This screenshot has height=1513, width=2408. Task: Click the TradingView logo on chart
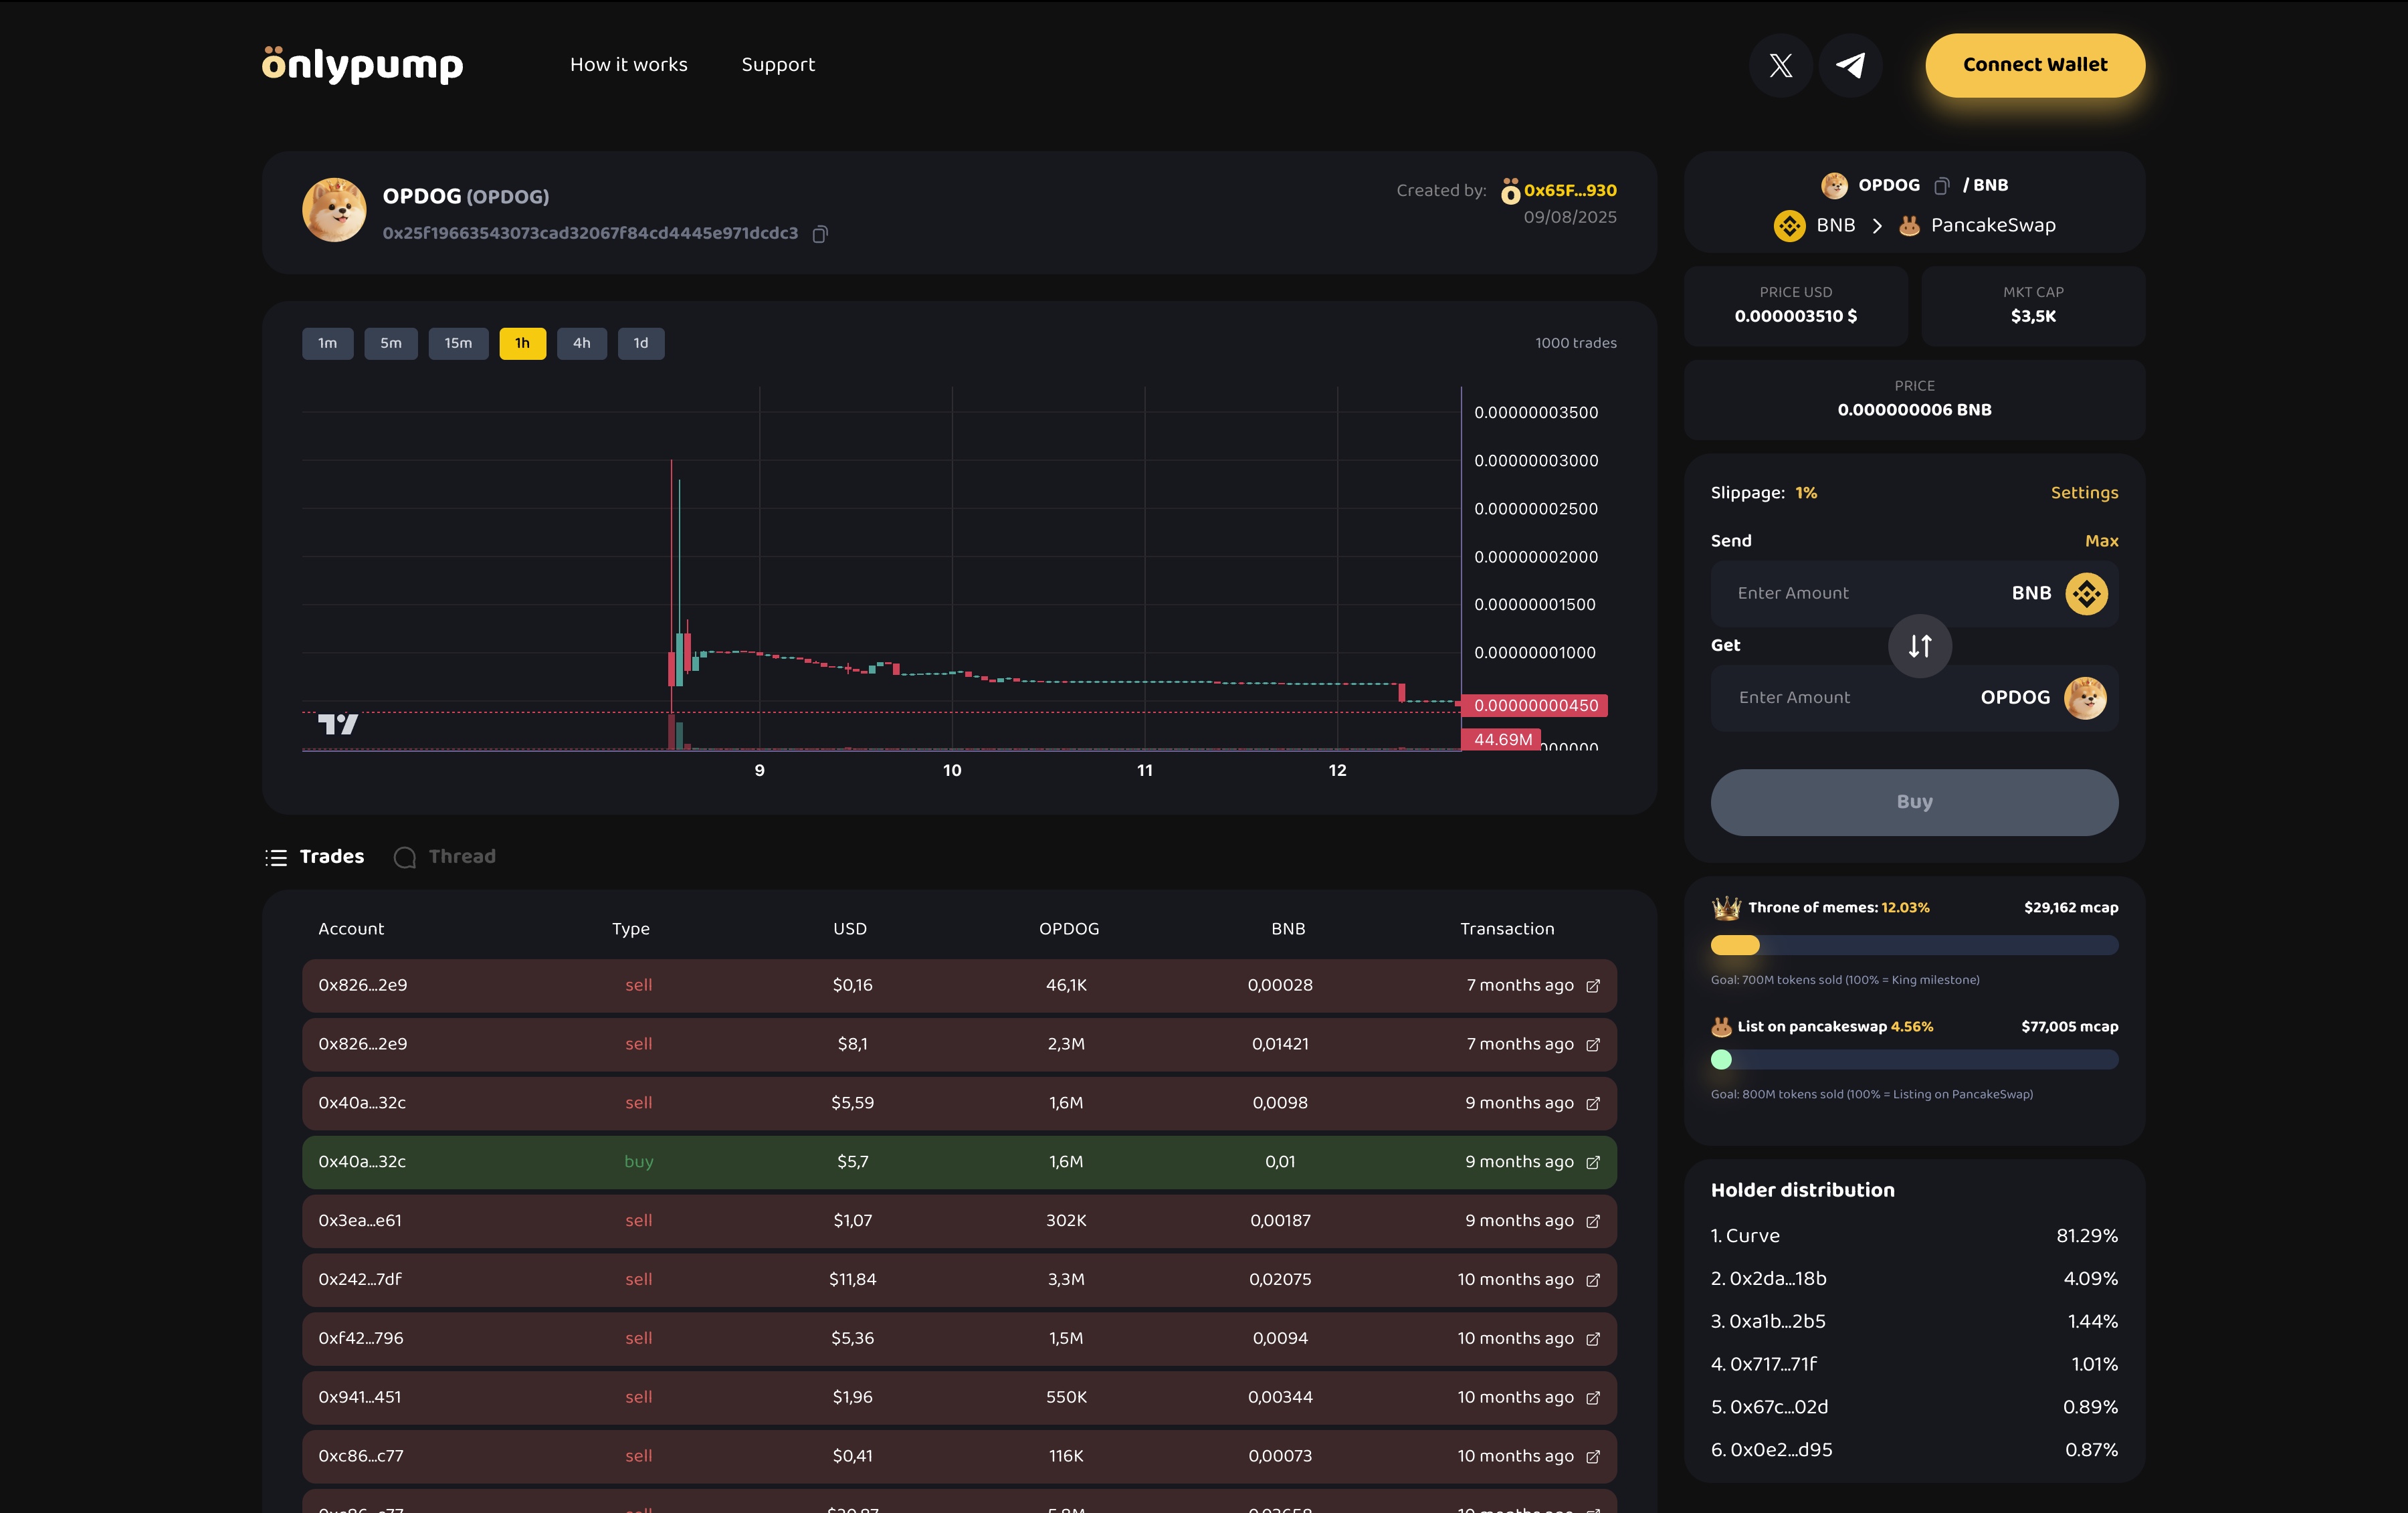(x=338, y=724)
